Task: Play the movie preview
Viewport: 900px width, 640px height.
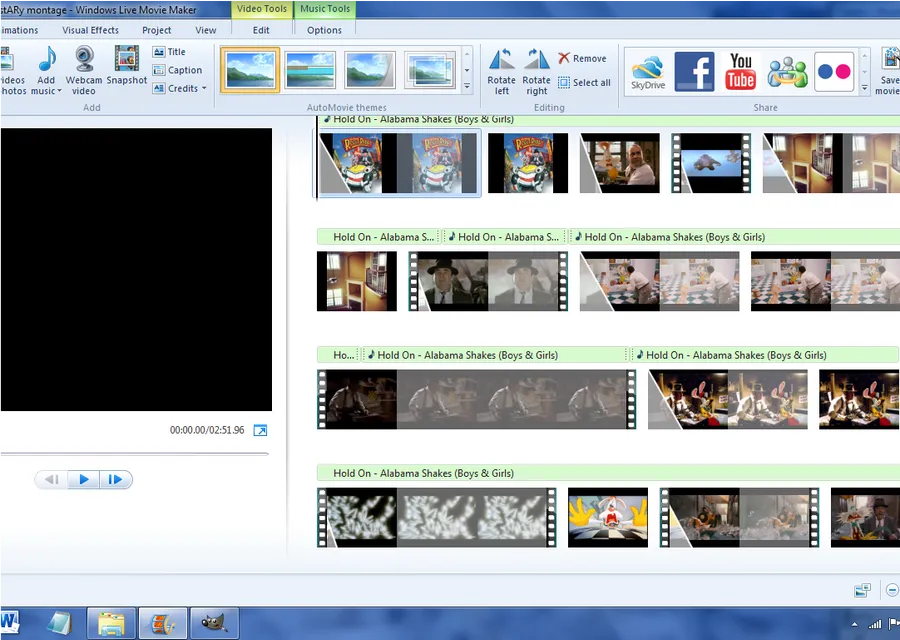Action: tap(84, 479)
